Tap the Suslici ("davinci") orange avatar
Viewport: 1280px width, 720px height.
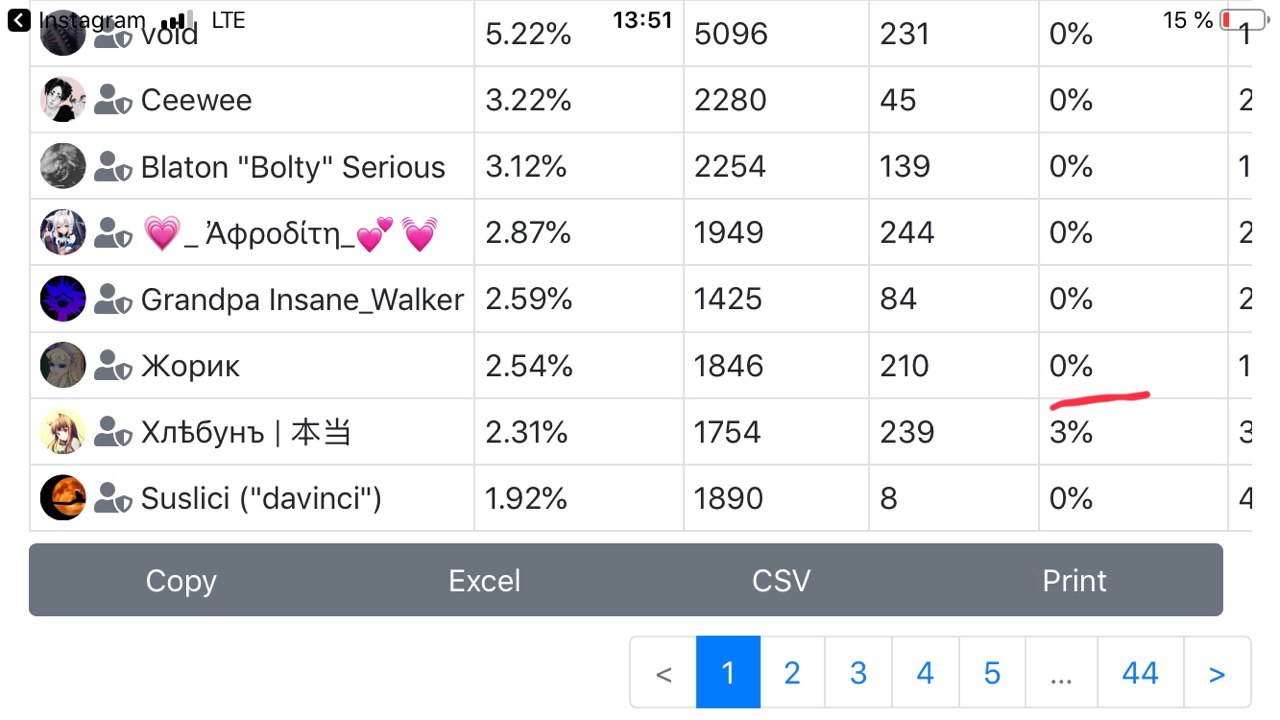click(63, 498)
